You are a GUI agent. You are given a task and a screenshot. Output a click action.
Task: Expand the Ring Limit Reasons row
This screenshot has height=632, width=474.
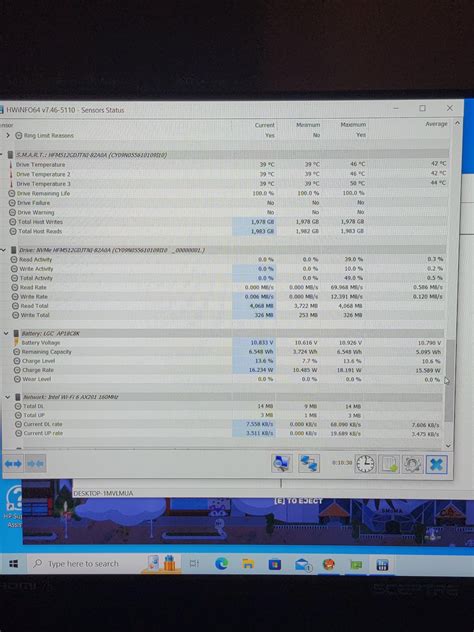pos(8,135)
